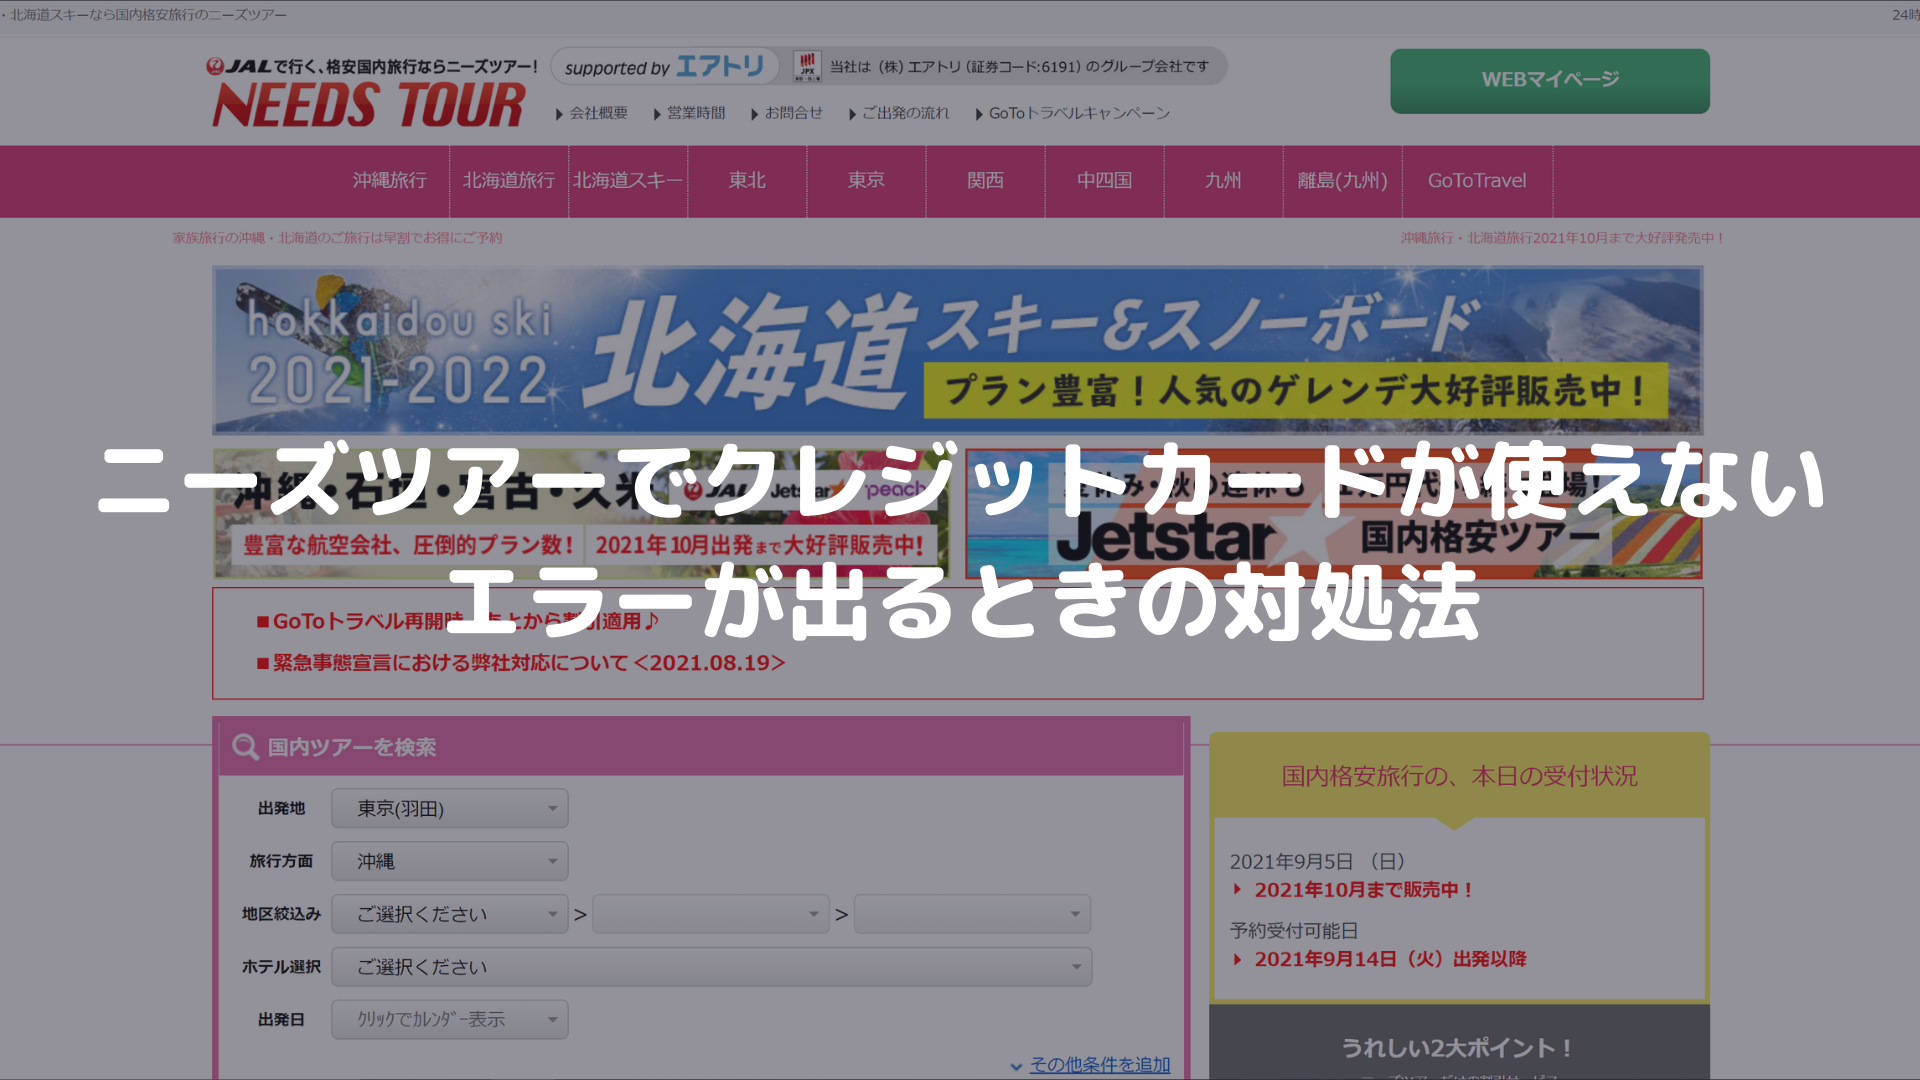Click the 沖縄旅行・北海道旅行2021年10月まで text at right
Image resolution: width=1920 pixels, height=1080 pixels.
click(x=1562, y=238)
